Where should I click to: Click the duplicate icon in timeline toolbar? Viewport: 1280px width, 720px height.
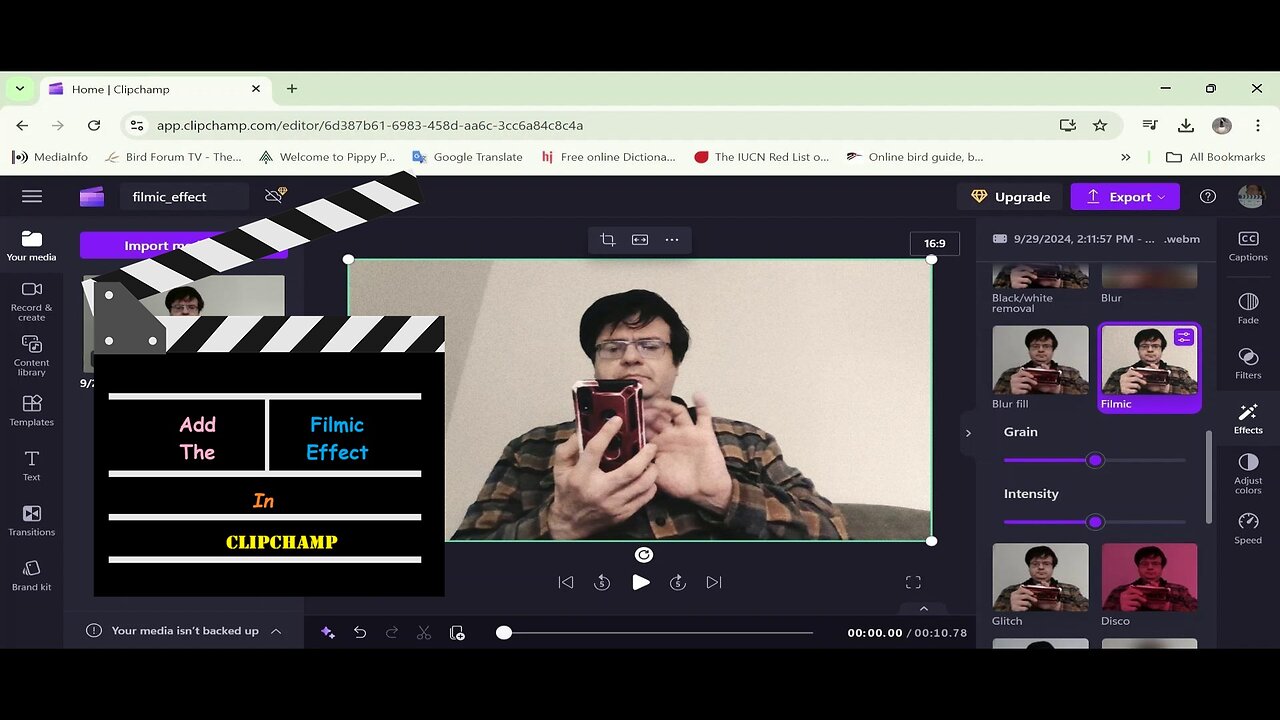[x=457, y=632]
